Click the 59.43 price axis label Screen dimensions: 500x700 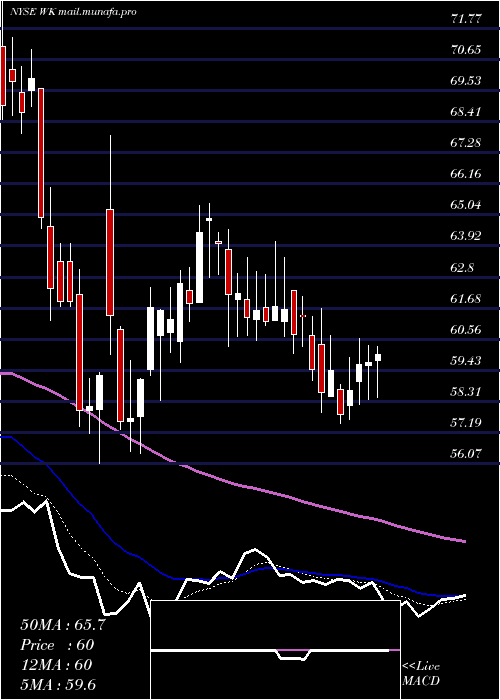coord(466,361)
